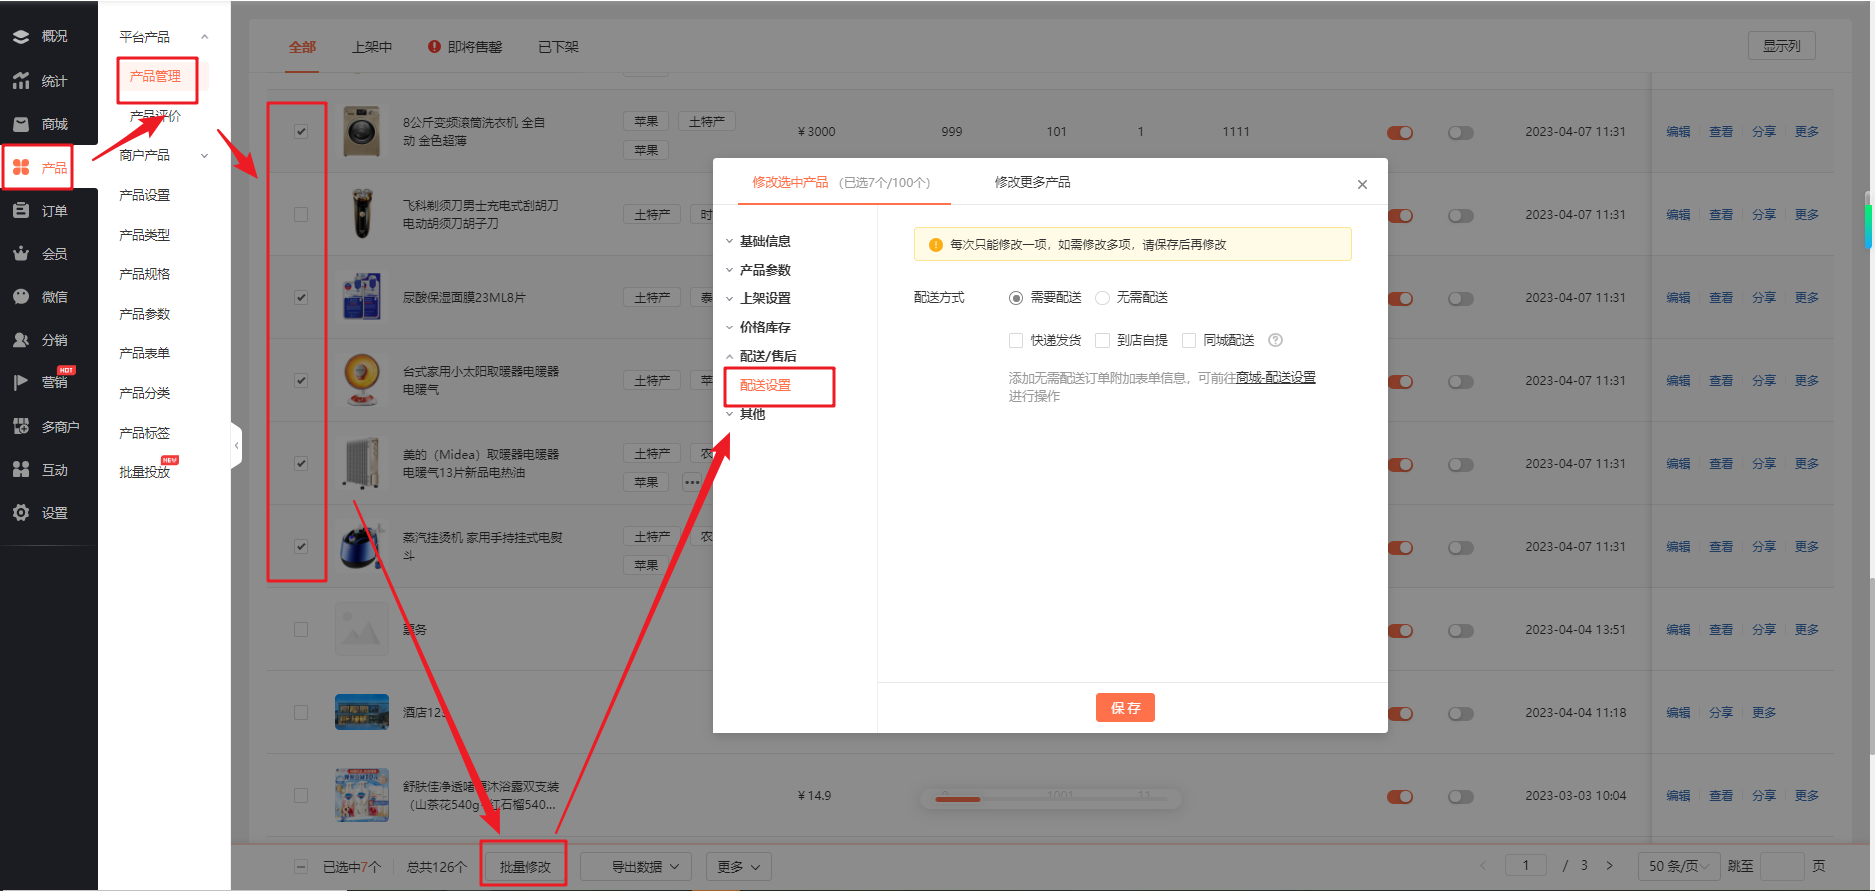The image size is (1875, 891).
Task: Open the 尿酸保湿面膜 product thumbnail
Action: point(361,297)
